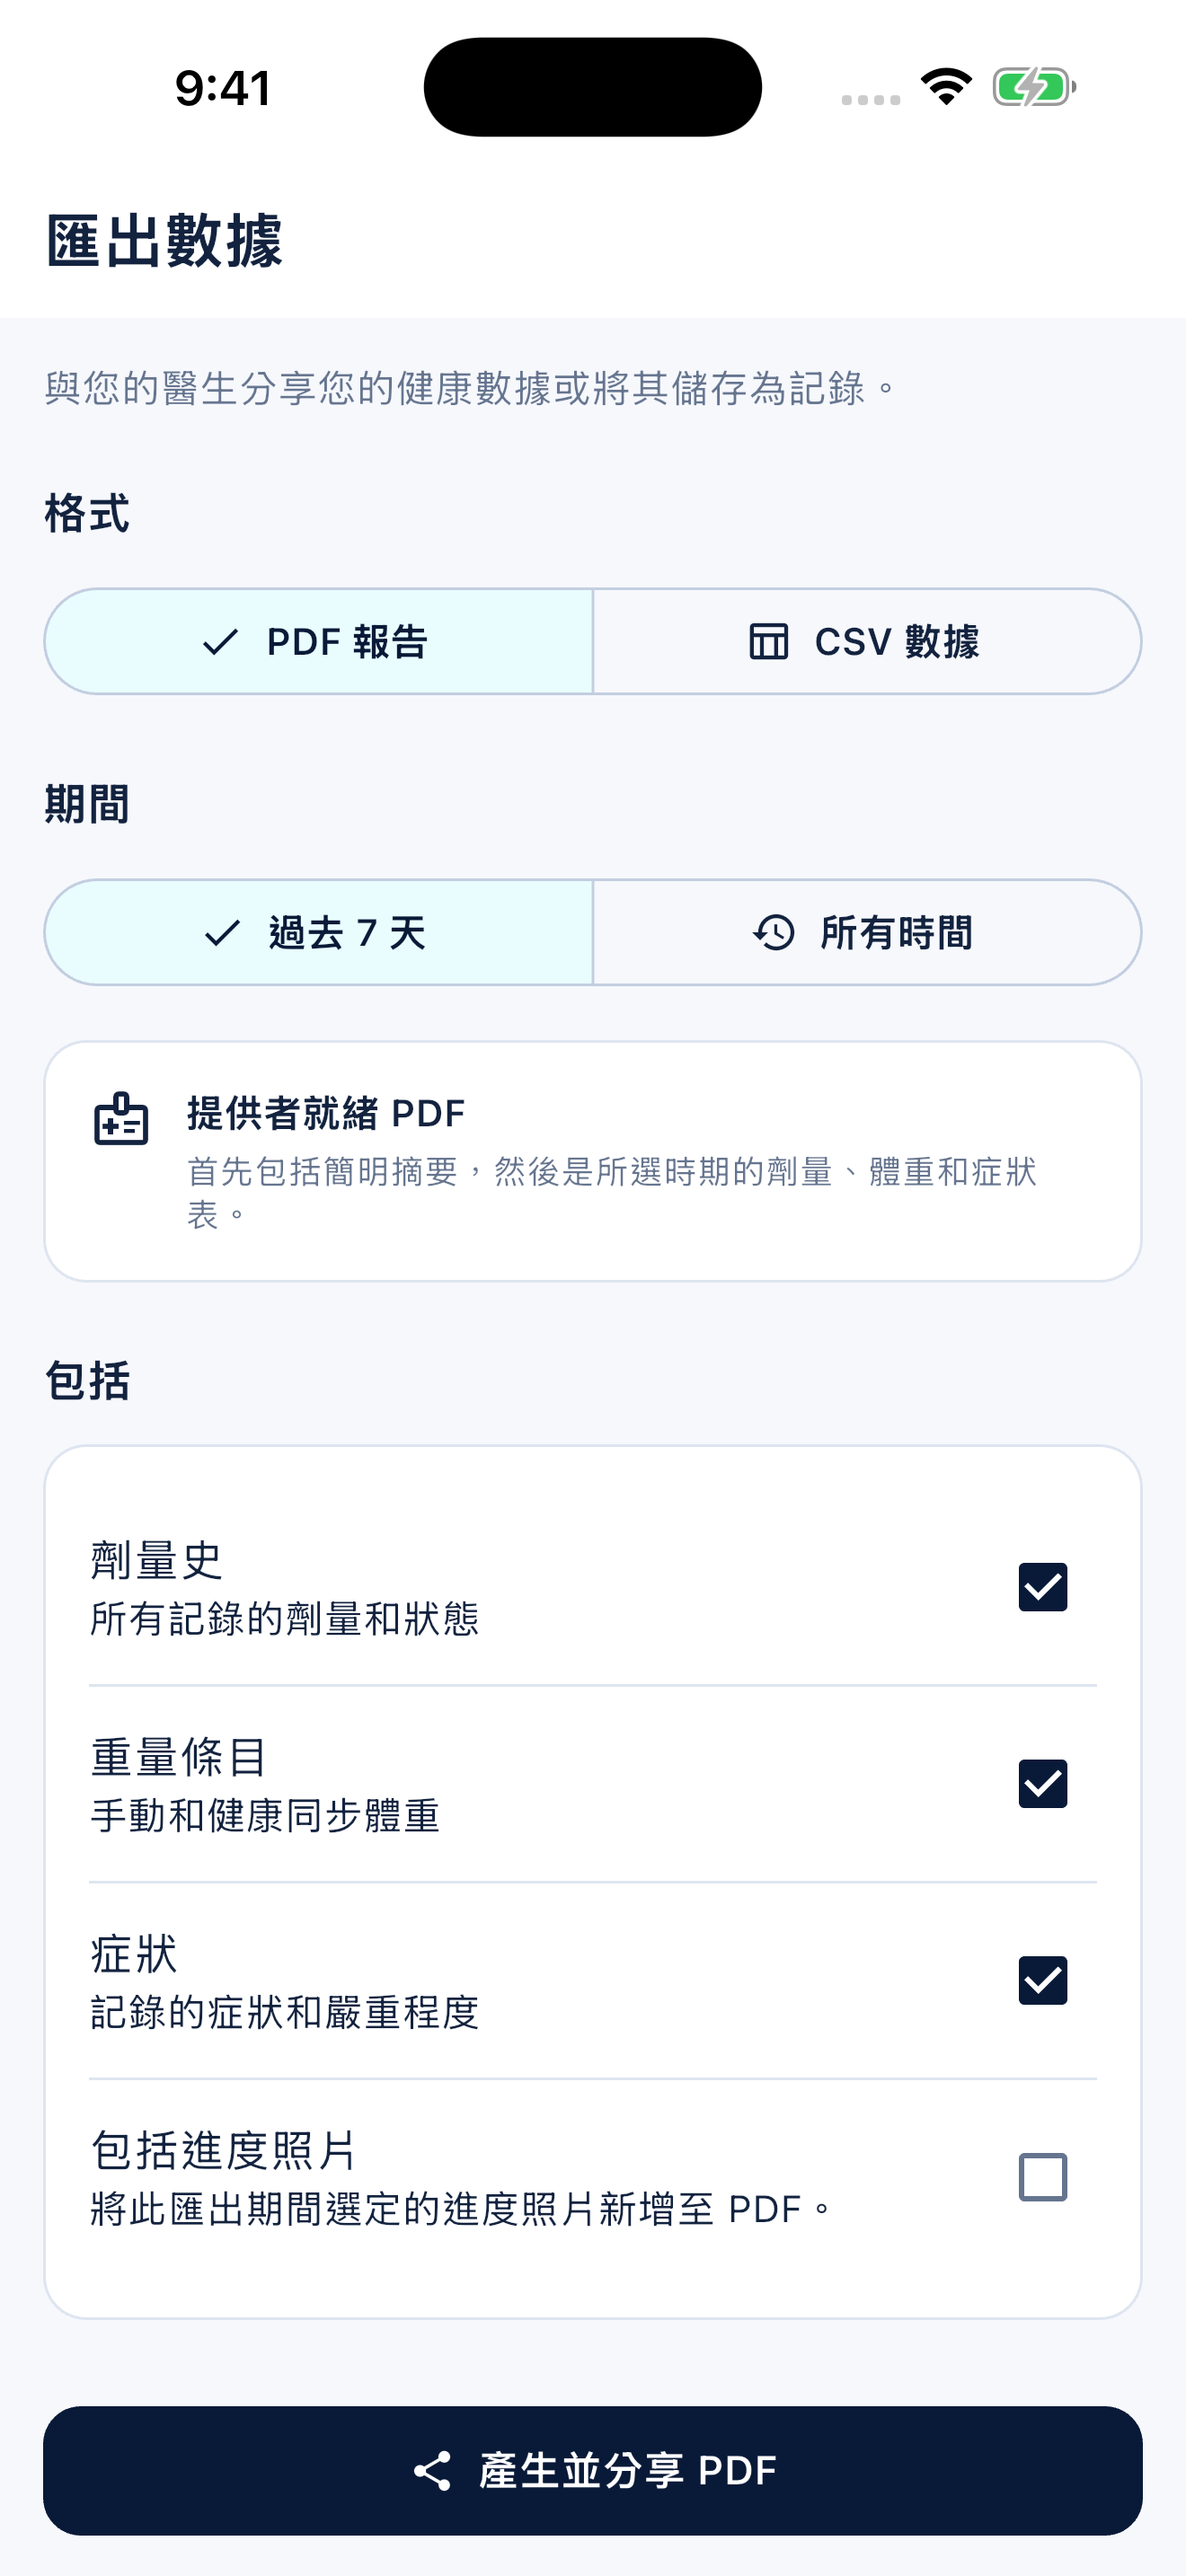Click the medical clipboard icon in provider card
The image size is (1186, 2576).
pyautogui.click(x=121, y=1118)
